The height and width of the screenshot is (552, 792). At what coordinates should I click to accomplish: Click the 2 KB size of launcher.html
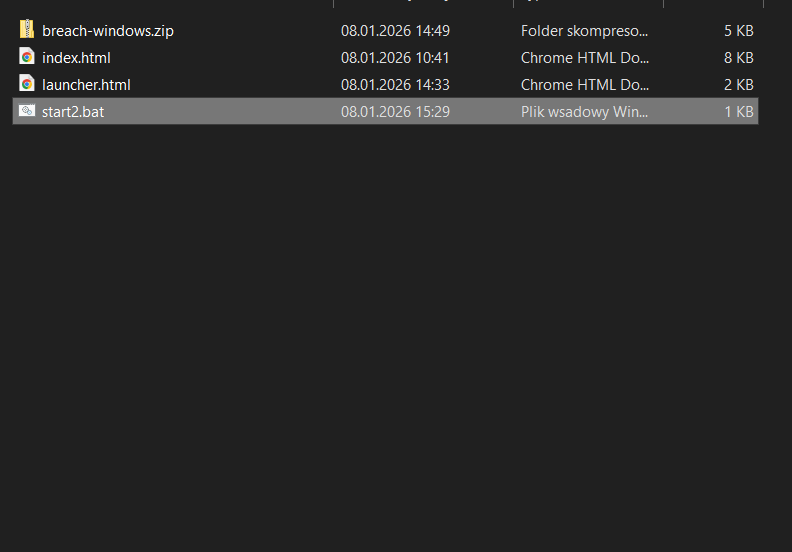click(x=738, y=85)
